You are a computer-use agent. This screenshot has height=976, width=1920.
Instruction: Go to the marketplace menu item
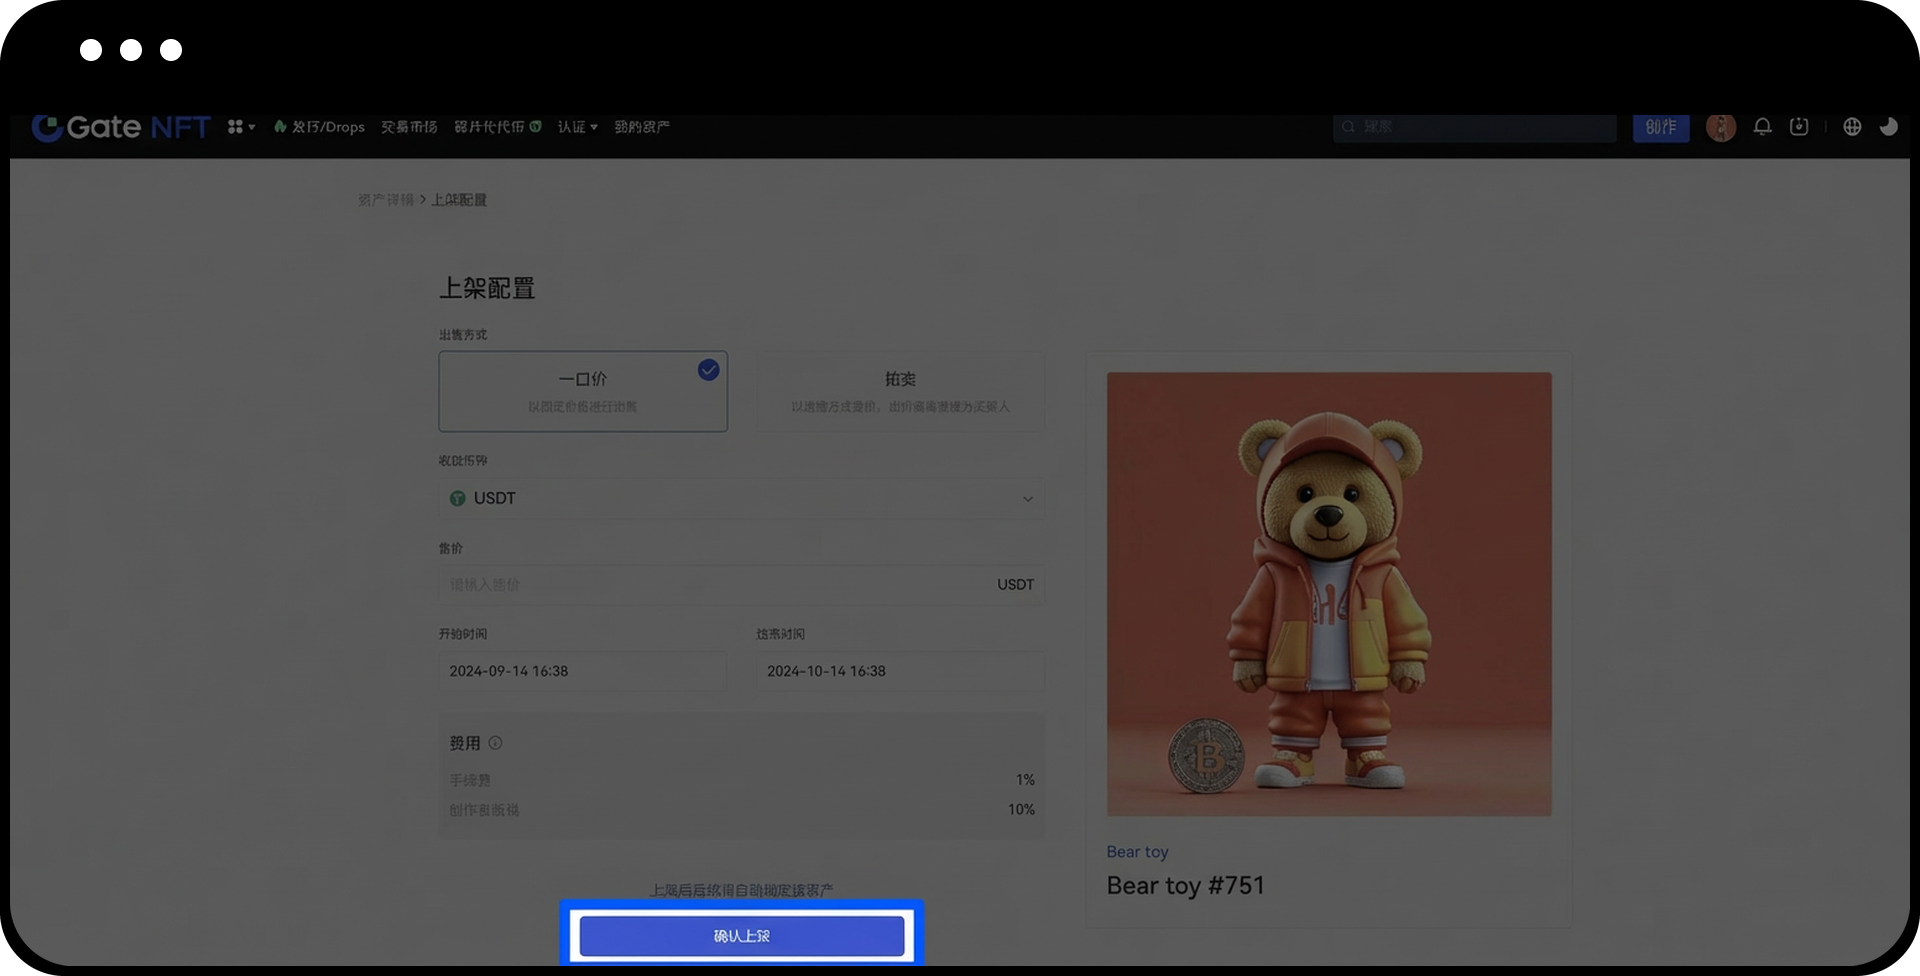tap(408, 127)
